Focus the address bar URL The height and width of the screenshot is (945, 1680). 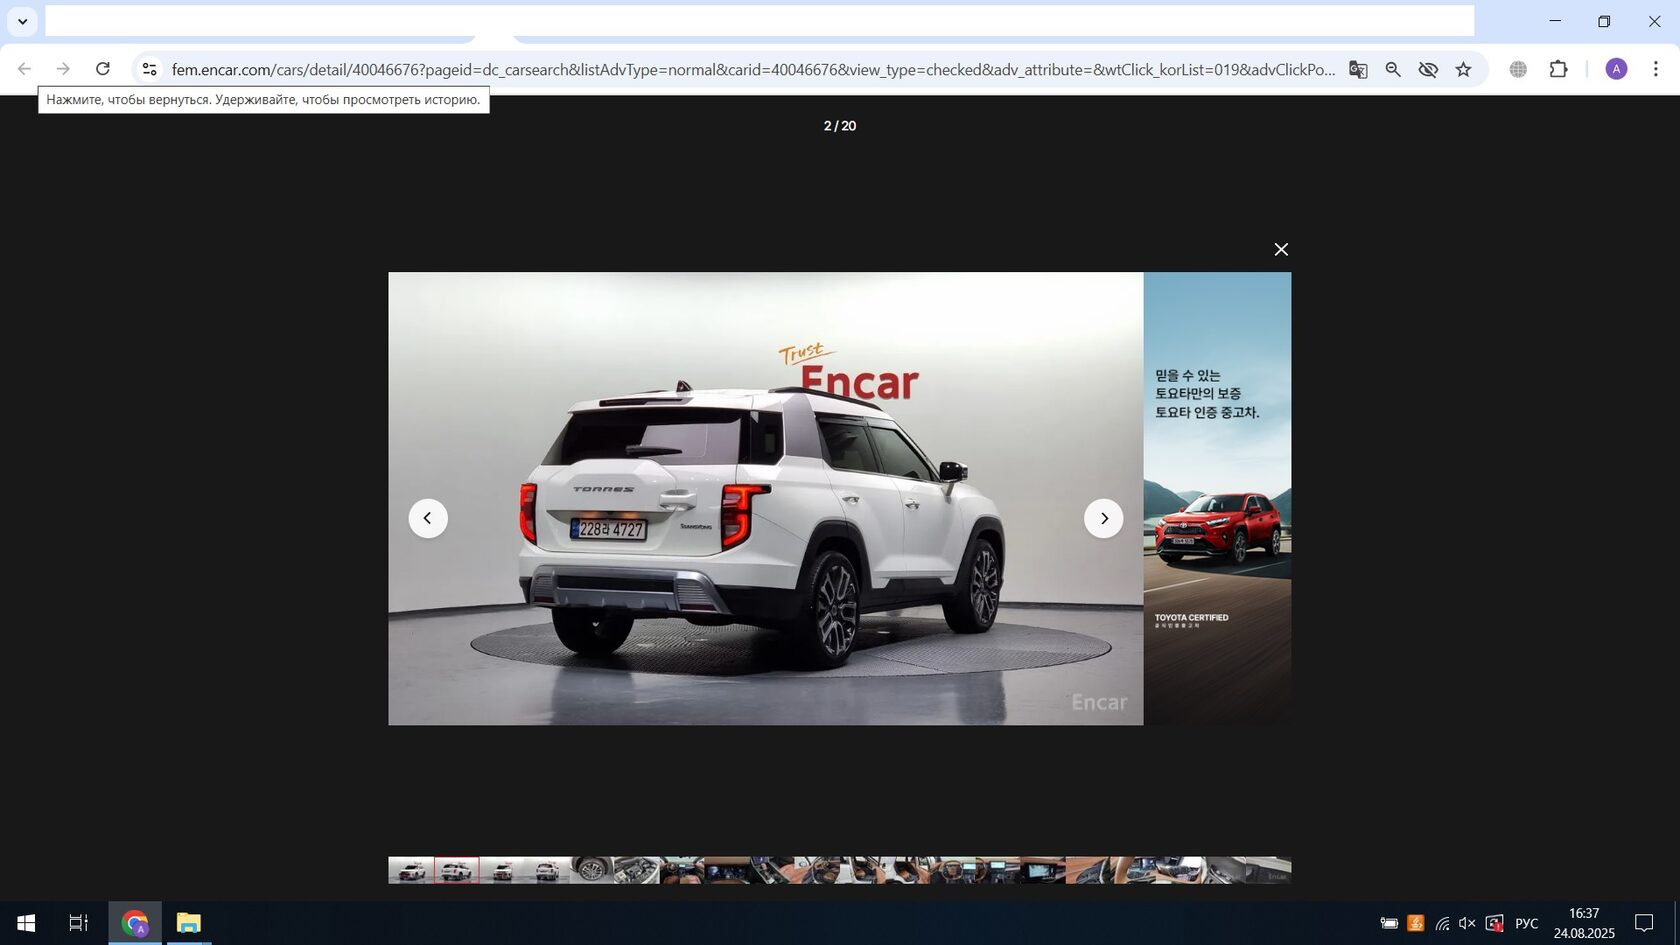point(753,69)
